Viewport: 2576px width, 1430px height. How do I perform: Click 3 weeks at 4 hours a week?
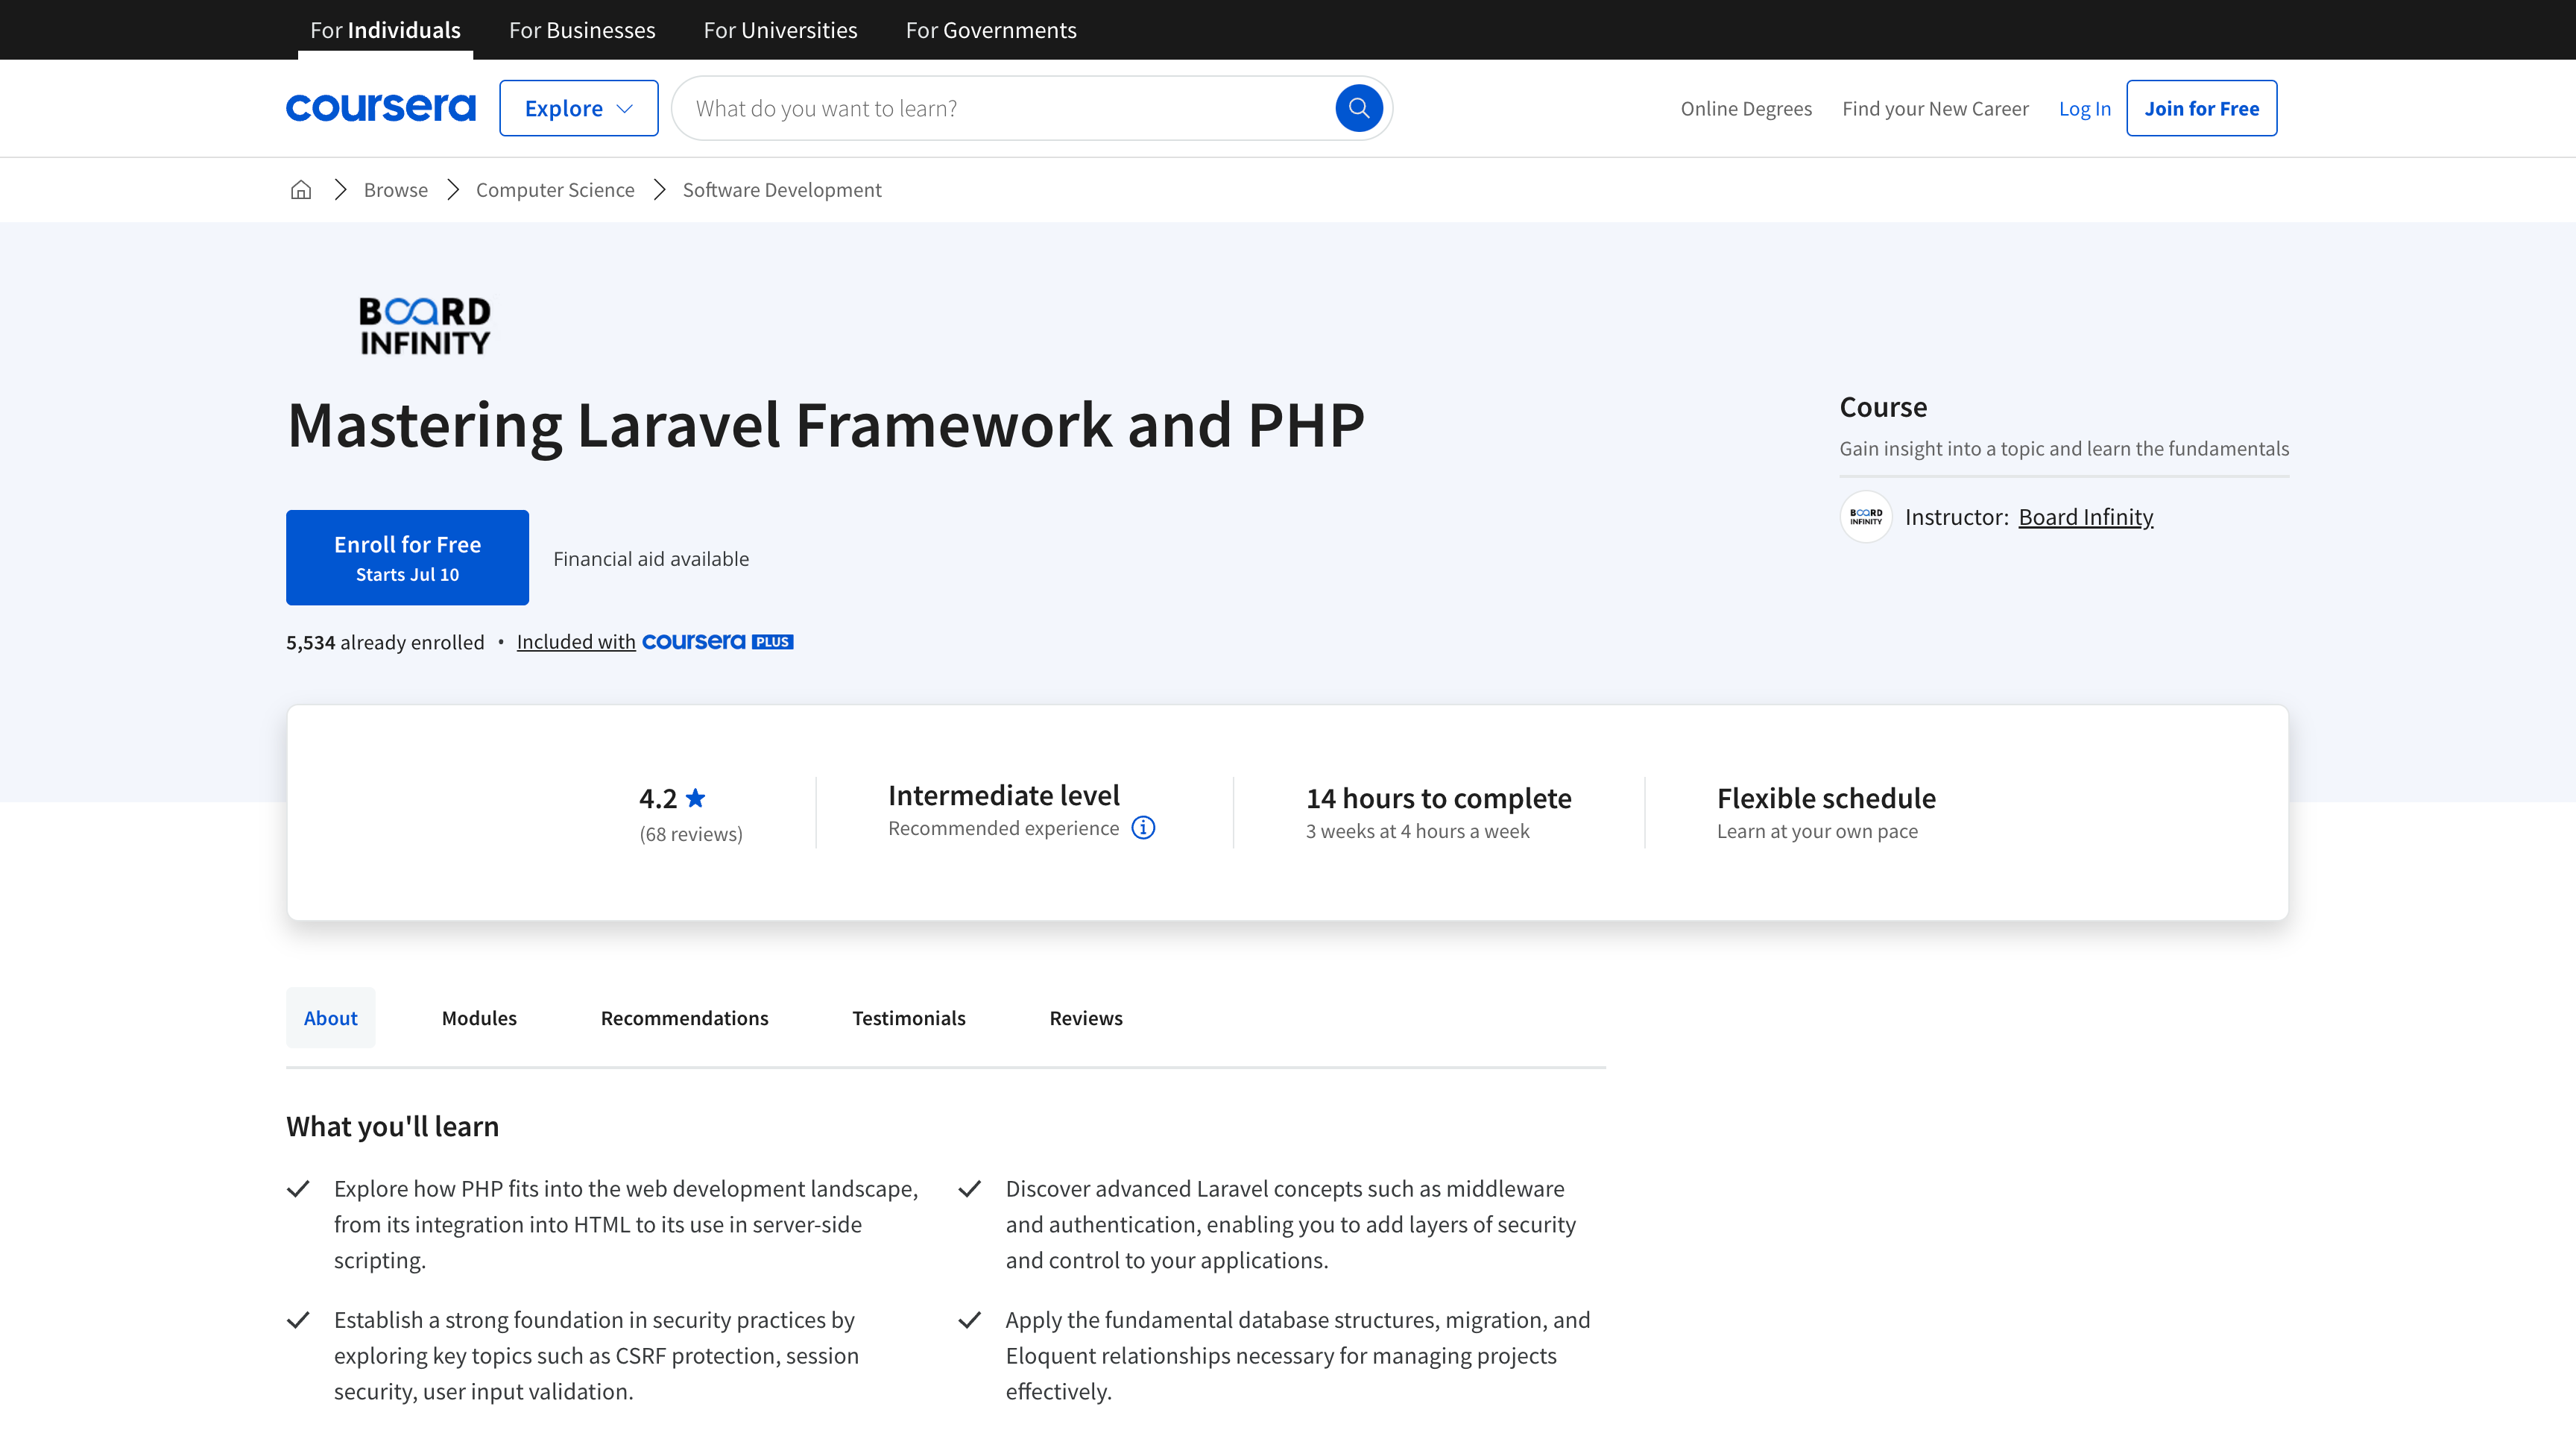(x=1417, y=831)
